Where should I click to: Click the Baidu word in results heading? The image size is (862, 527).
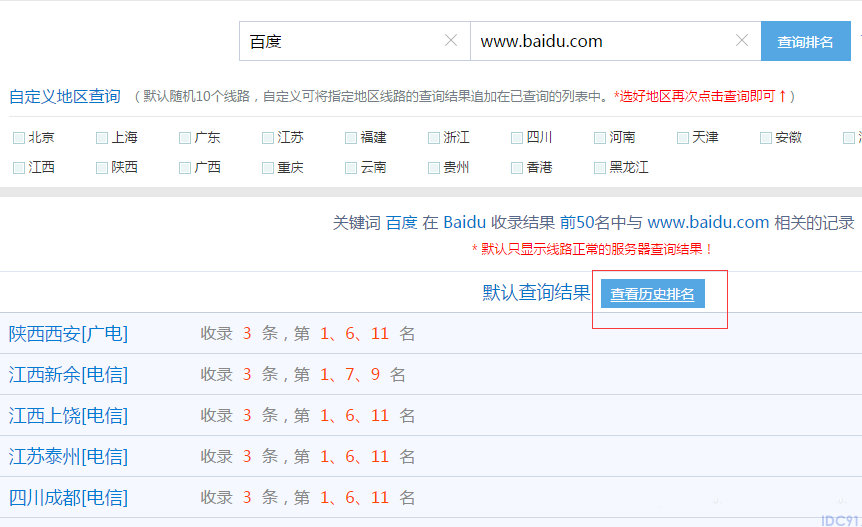click(465, 223)
